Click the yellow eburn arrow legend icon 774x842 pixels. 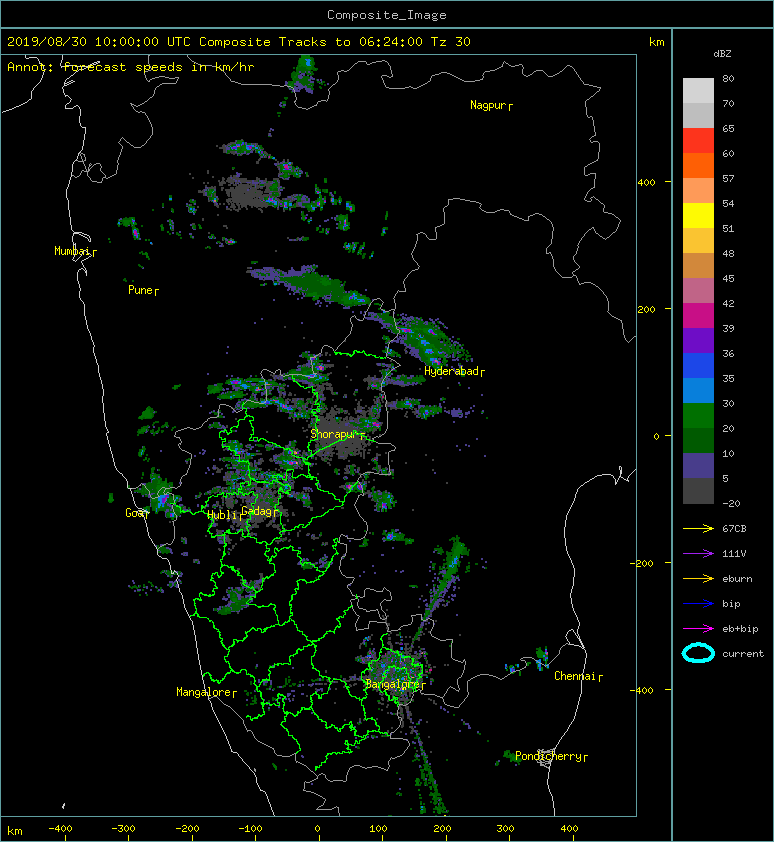[698, 579]
